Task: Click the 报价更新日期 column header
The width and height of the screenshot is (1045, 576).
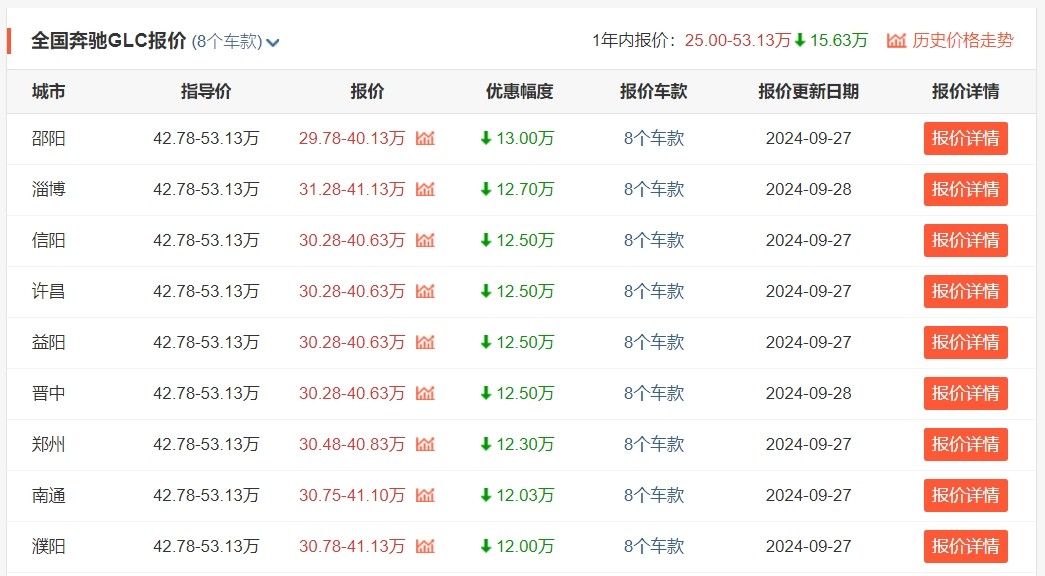Action: (x=808, y=91)
